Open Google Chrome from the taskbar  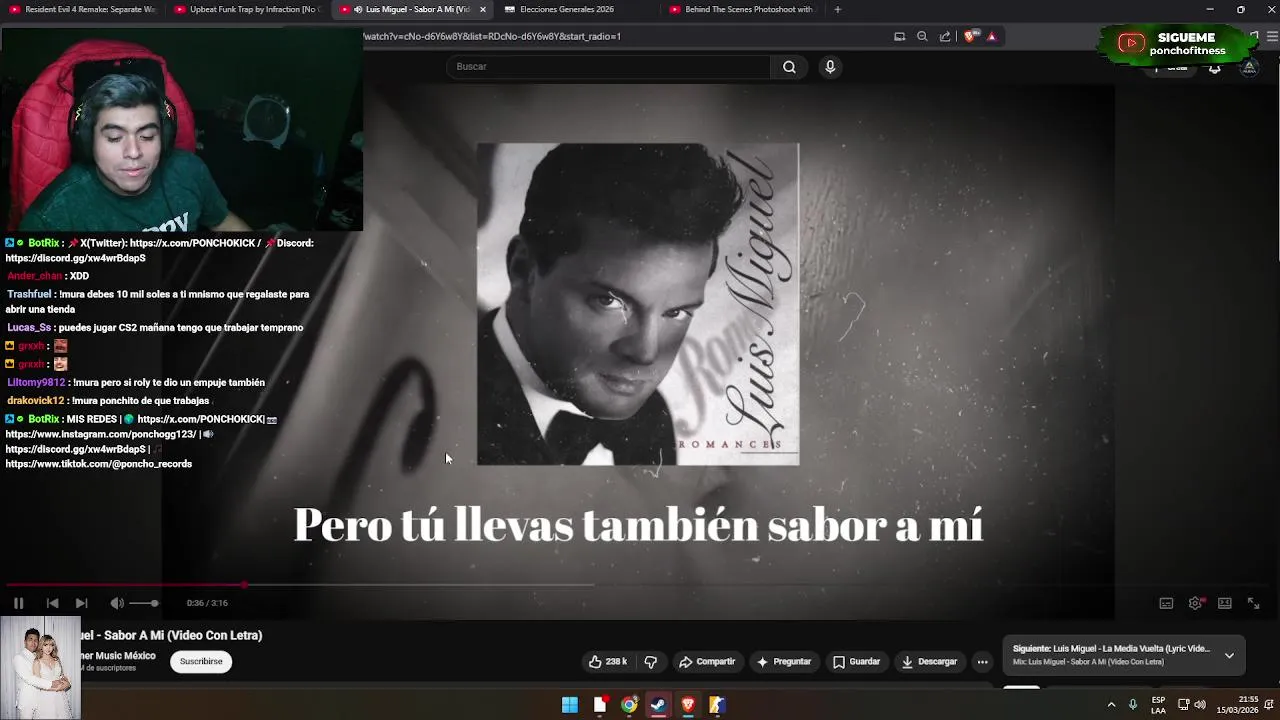click(x=629, y=705)
